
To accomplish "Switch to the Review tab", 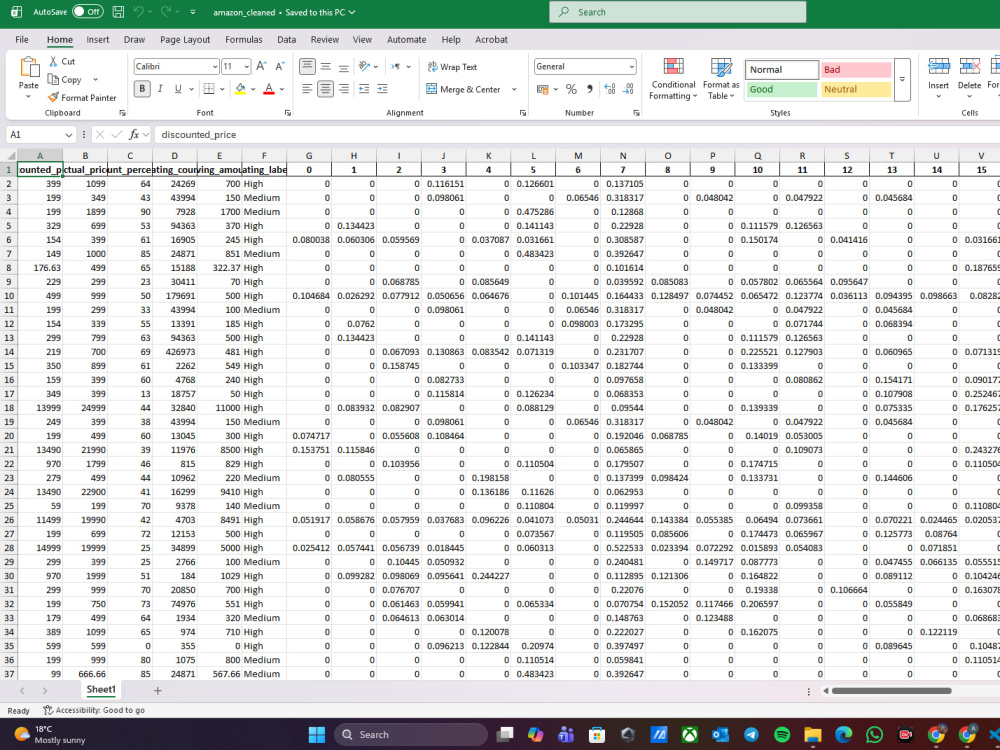I will 325,40.
